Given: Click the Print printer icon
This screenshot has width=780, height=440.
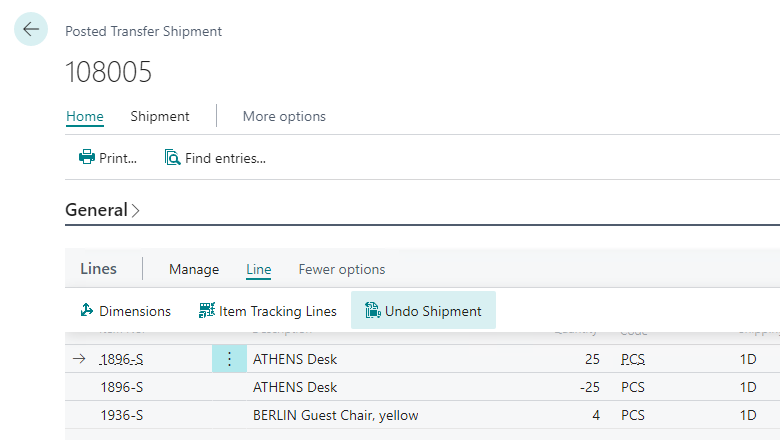Looking at the screenshot, I should tap(87, 157).
